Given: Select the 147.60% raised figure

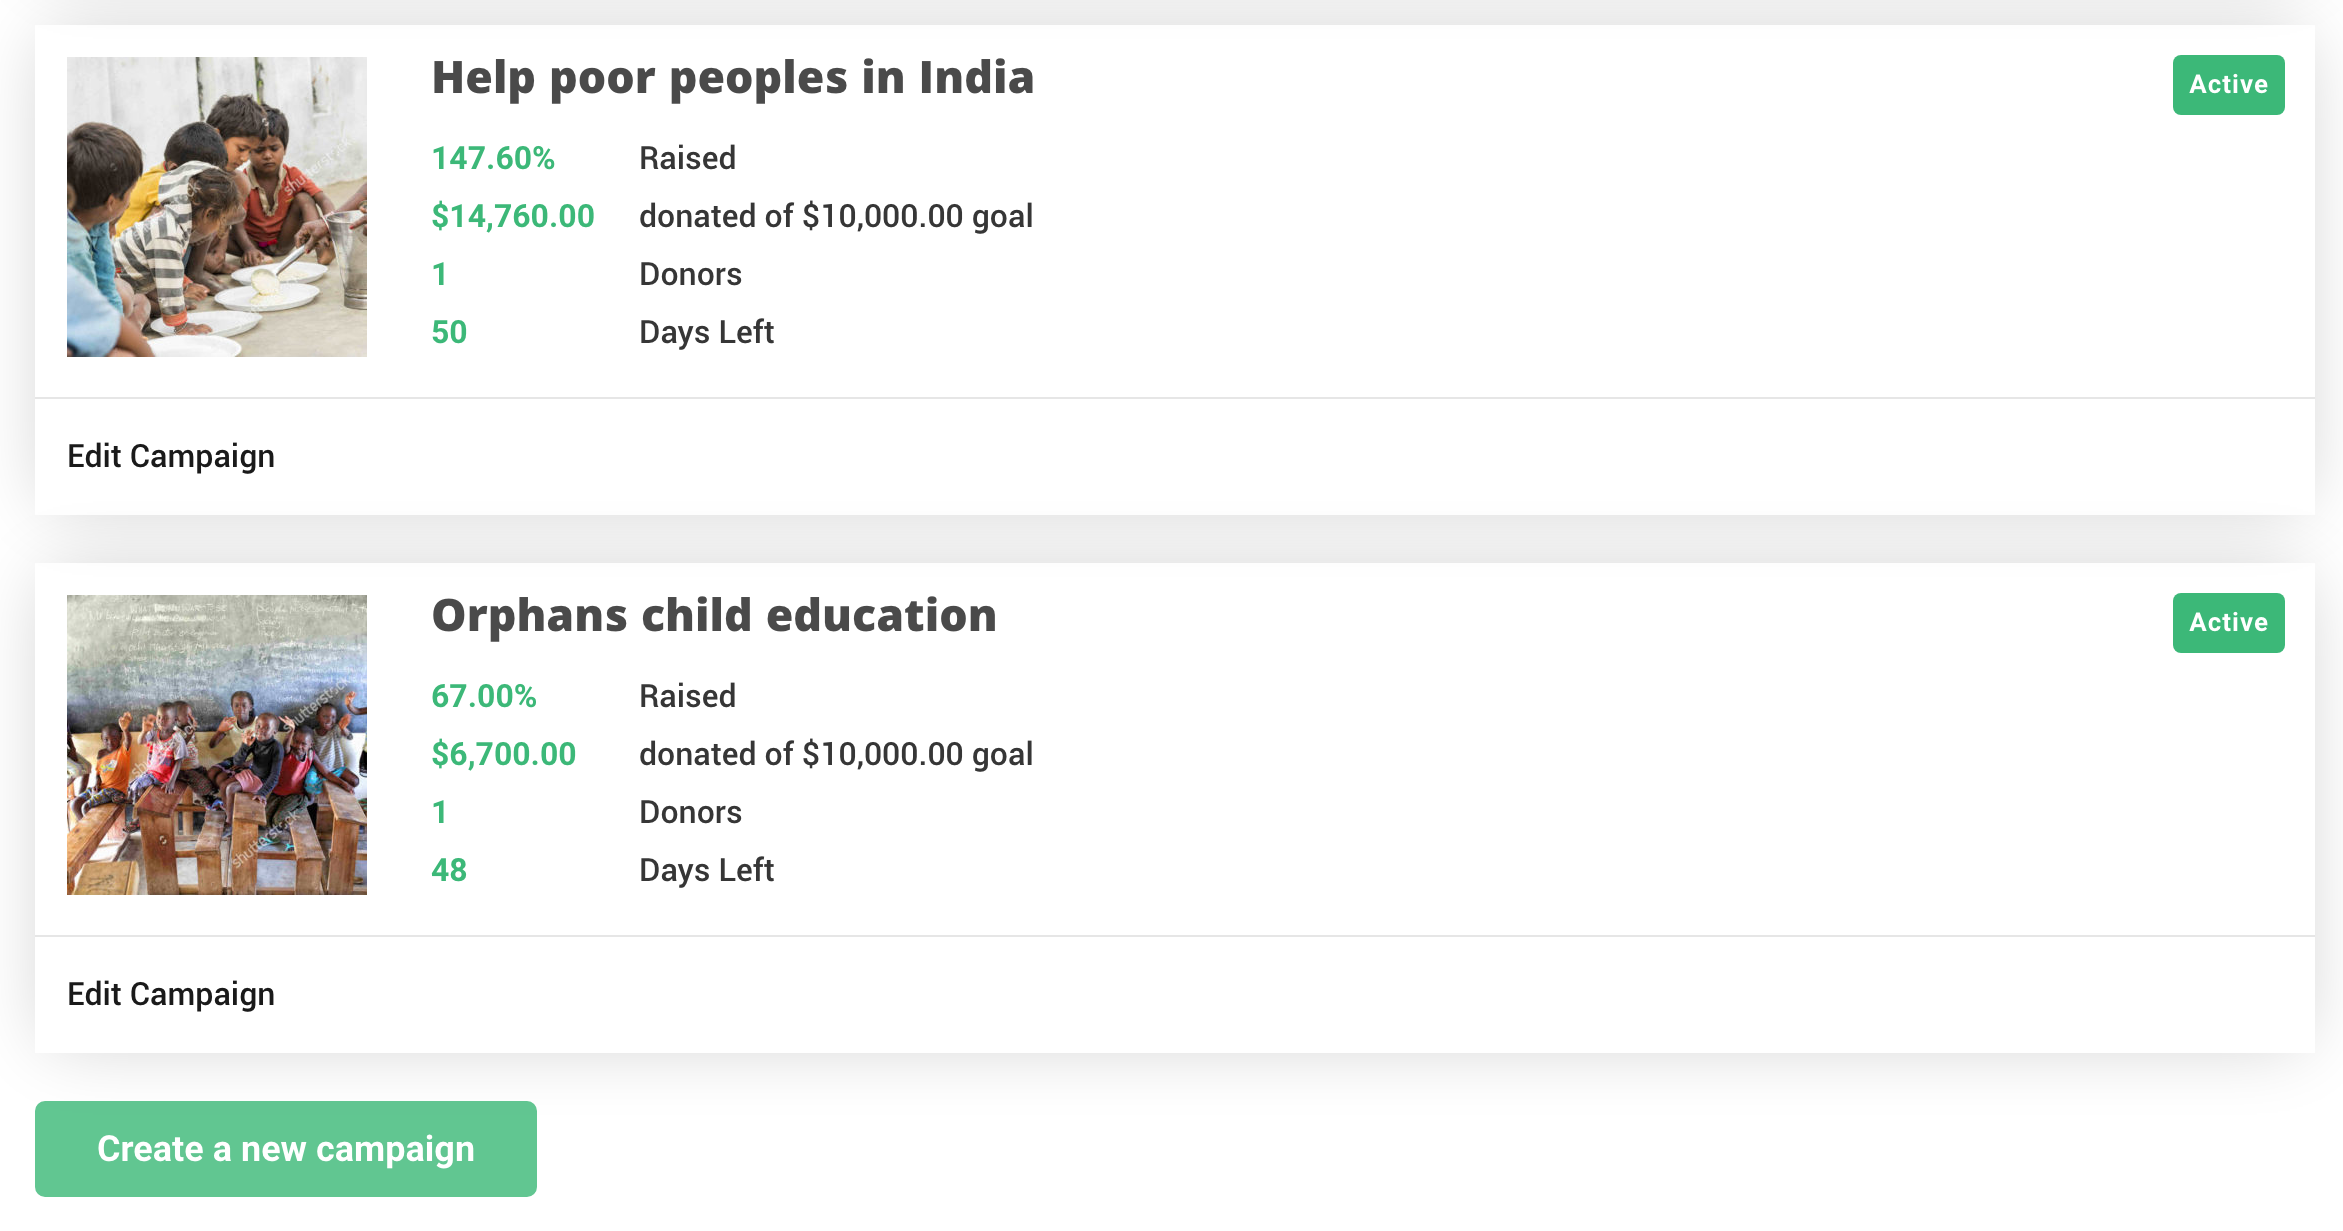Looking at the screenshot, I should pos(493,158).
